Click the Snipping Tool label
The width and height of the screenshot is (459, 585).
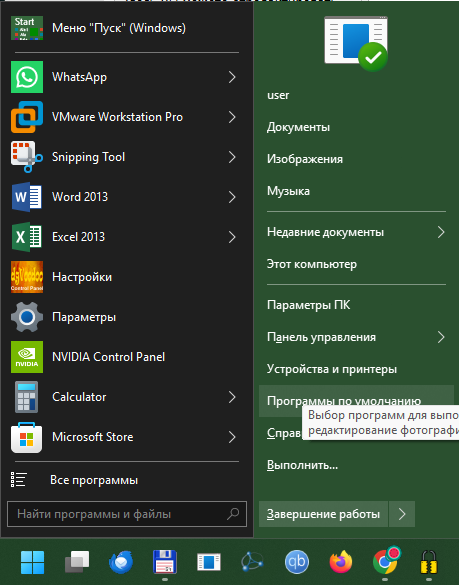pos(88,157)
